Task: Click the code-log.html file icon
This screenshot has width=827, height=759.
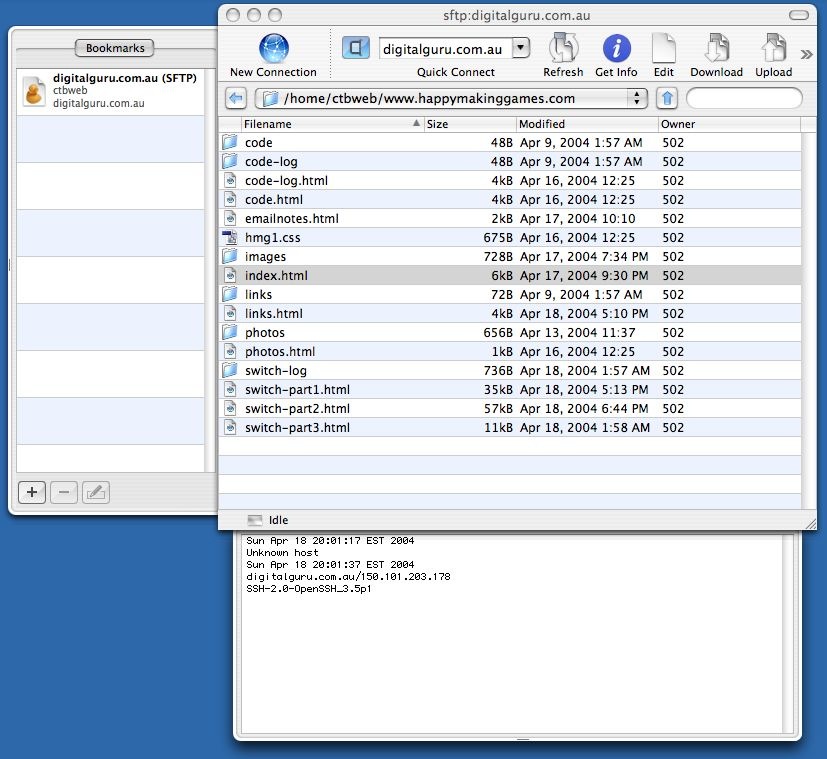Action: (230, 180)
